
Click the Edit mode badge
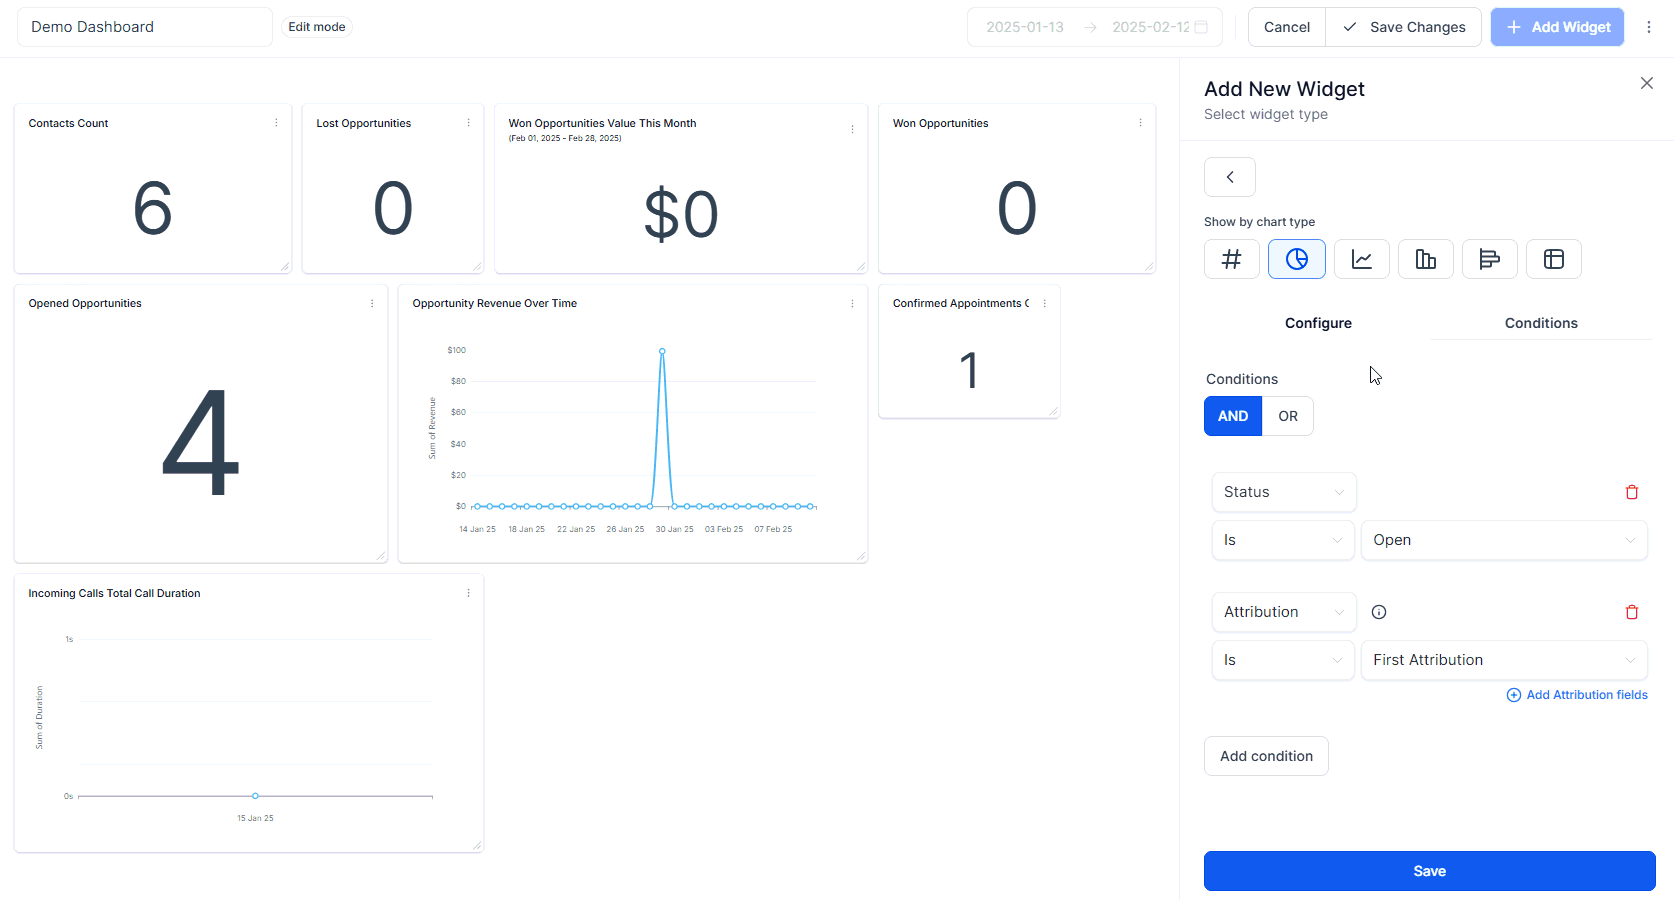coord(317,27)
